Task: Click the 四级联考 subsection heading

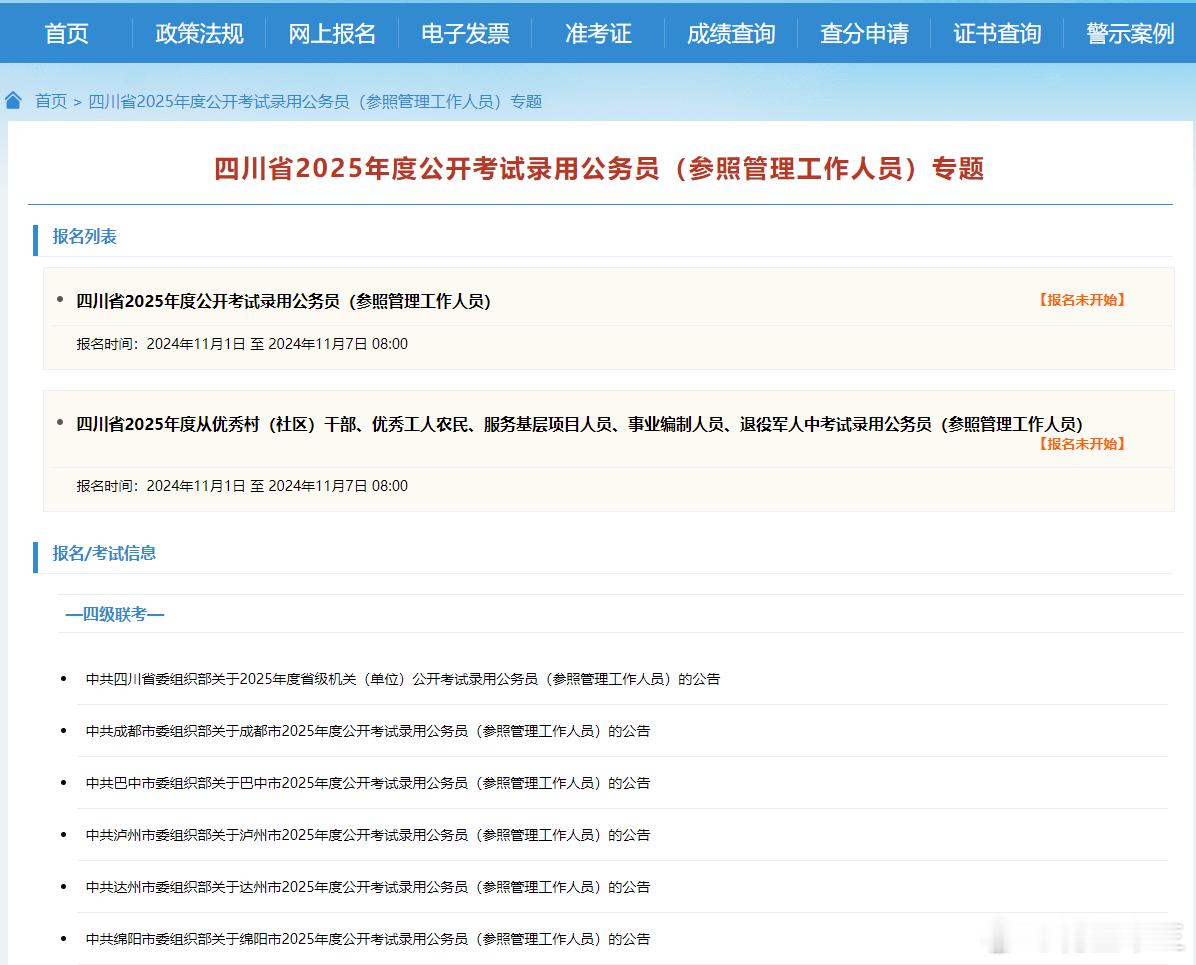Action: click(x=114, y=614)
